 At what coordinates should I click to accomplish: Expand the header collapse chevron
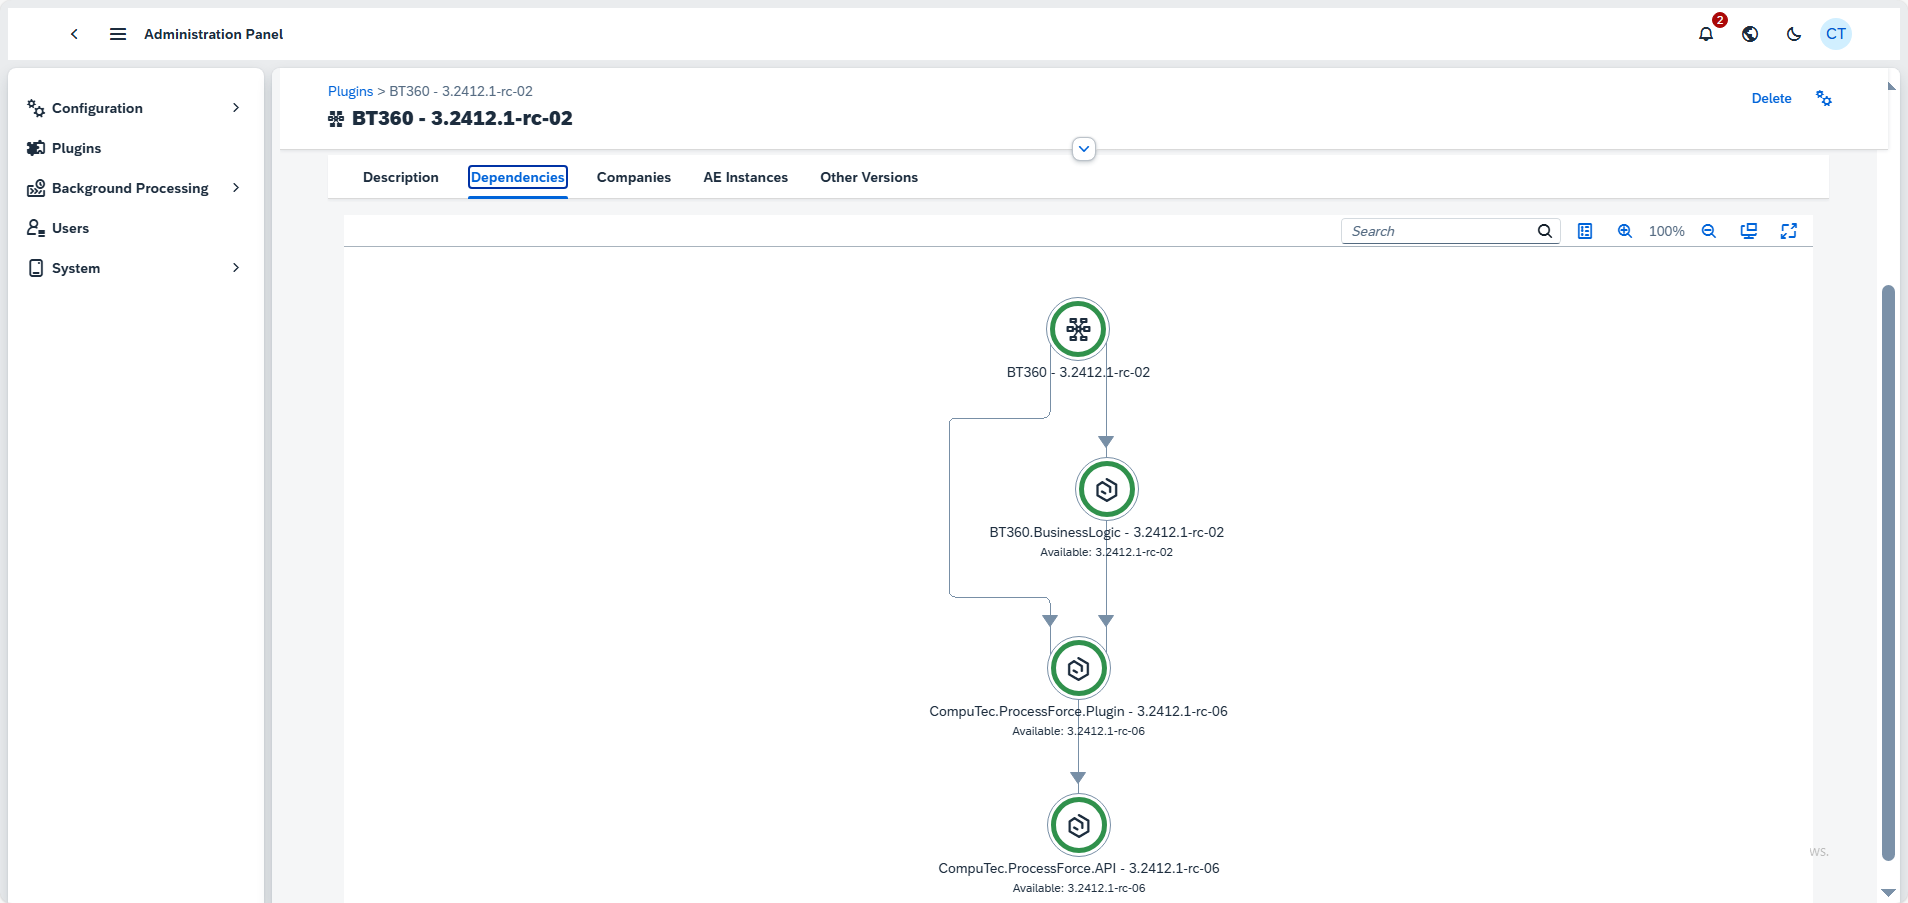(1084, 149)
